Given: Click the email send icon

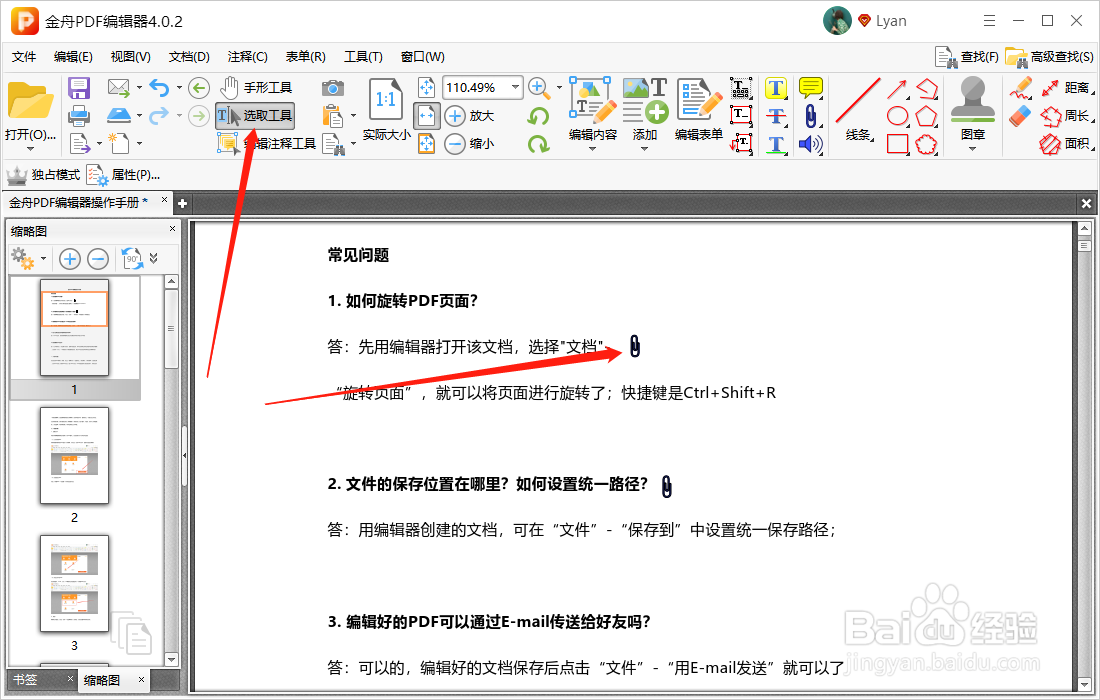Looking at the screenshot, I should tap(119, 88).
